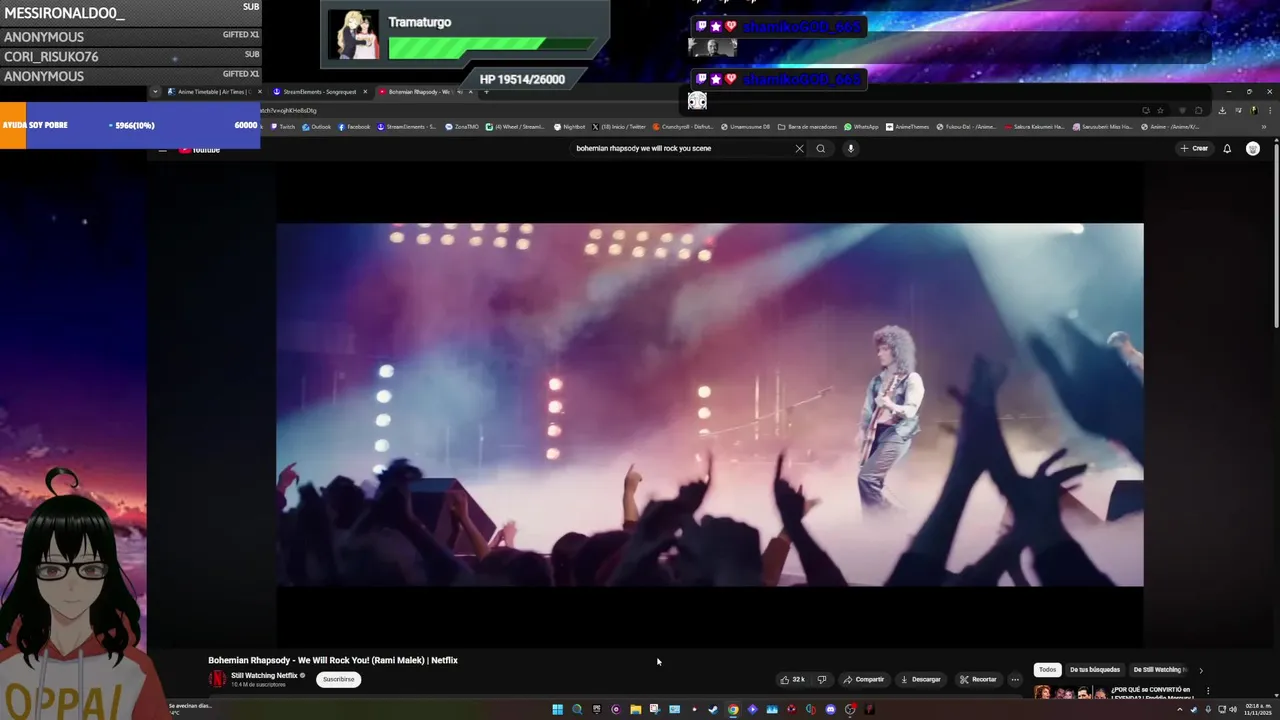This screenshot has width=1280, height=720.
Task: Focus the YouTube search input field
Action: (683, 148)
